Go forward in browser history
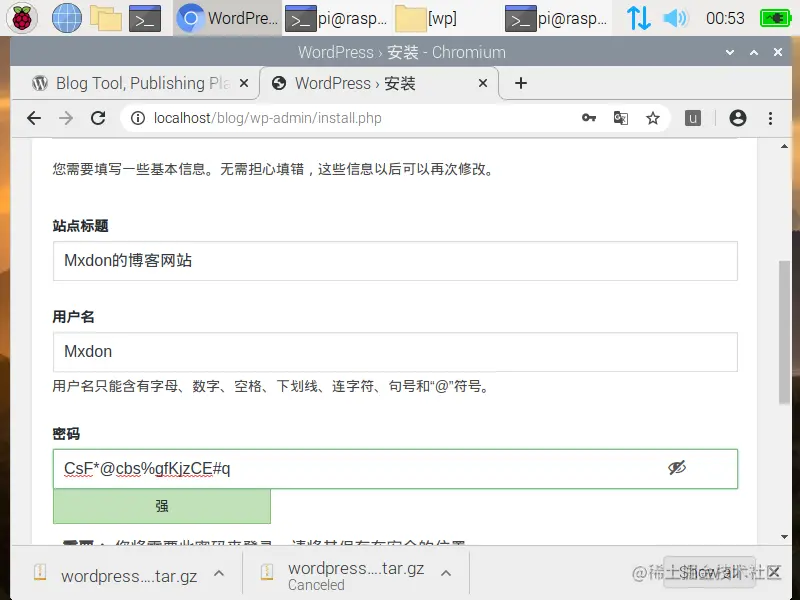 [66, 118]
